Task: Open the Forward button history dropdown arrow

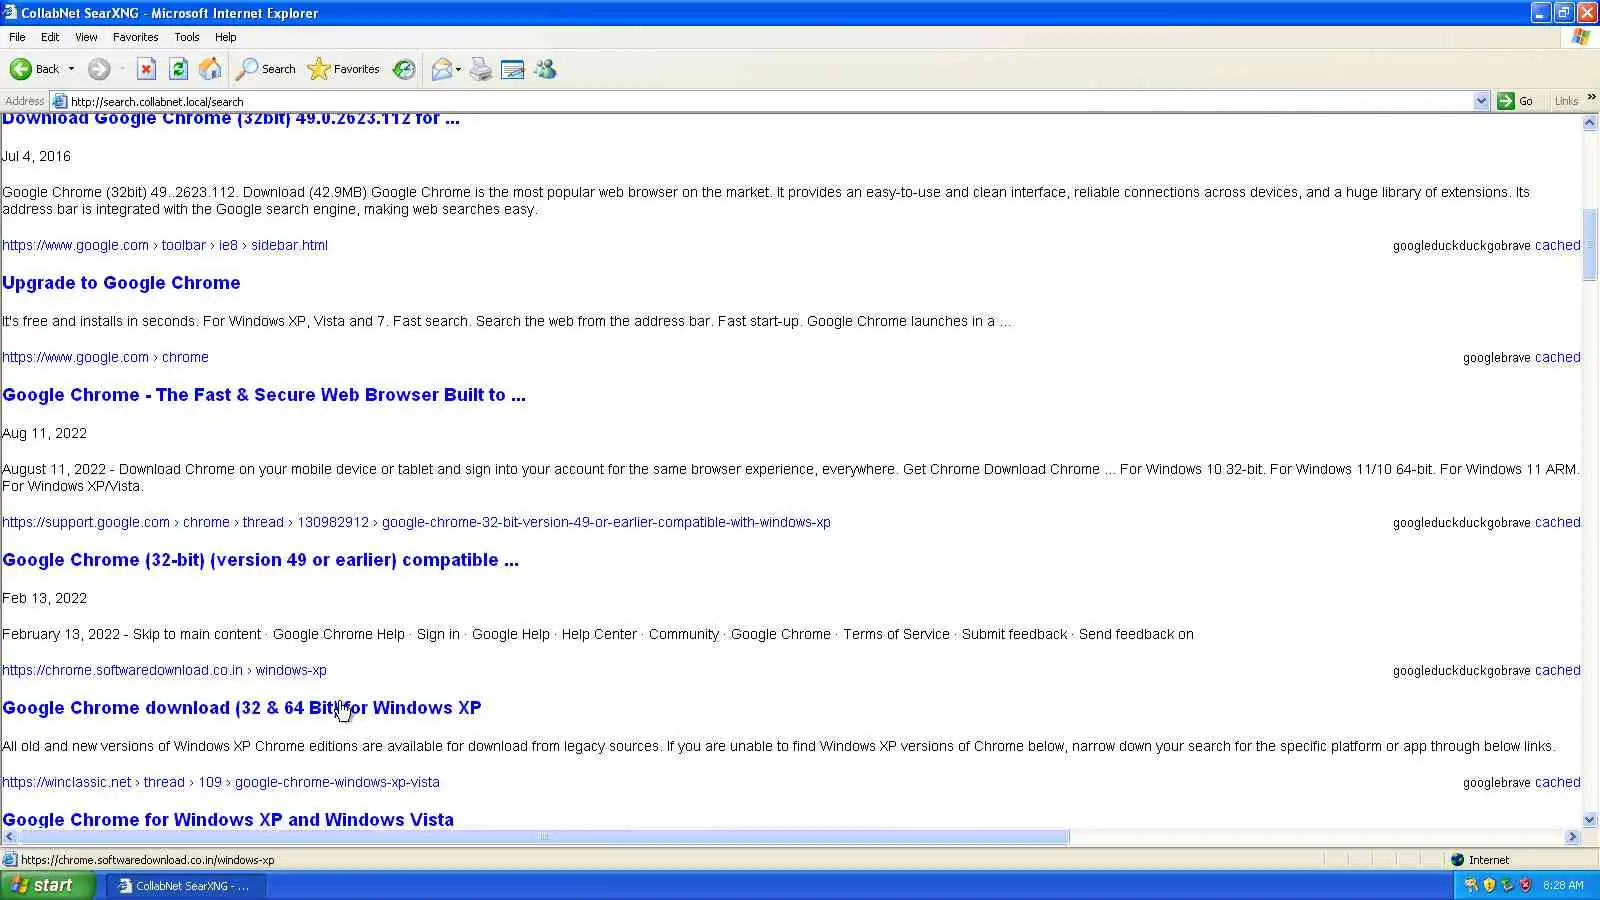Action: click(121, 69)
